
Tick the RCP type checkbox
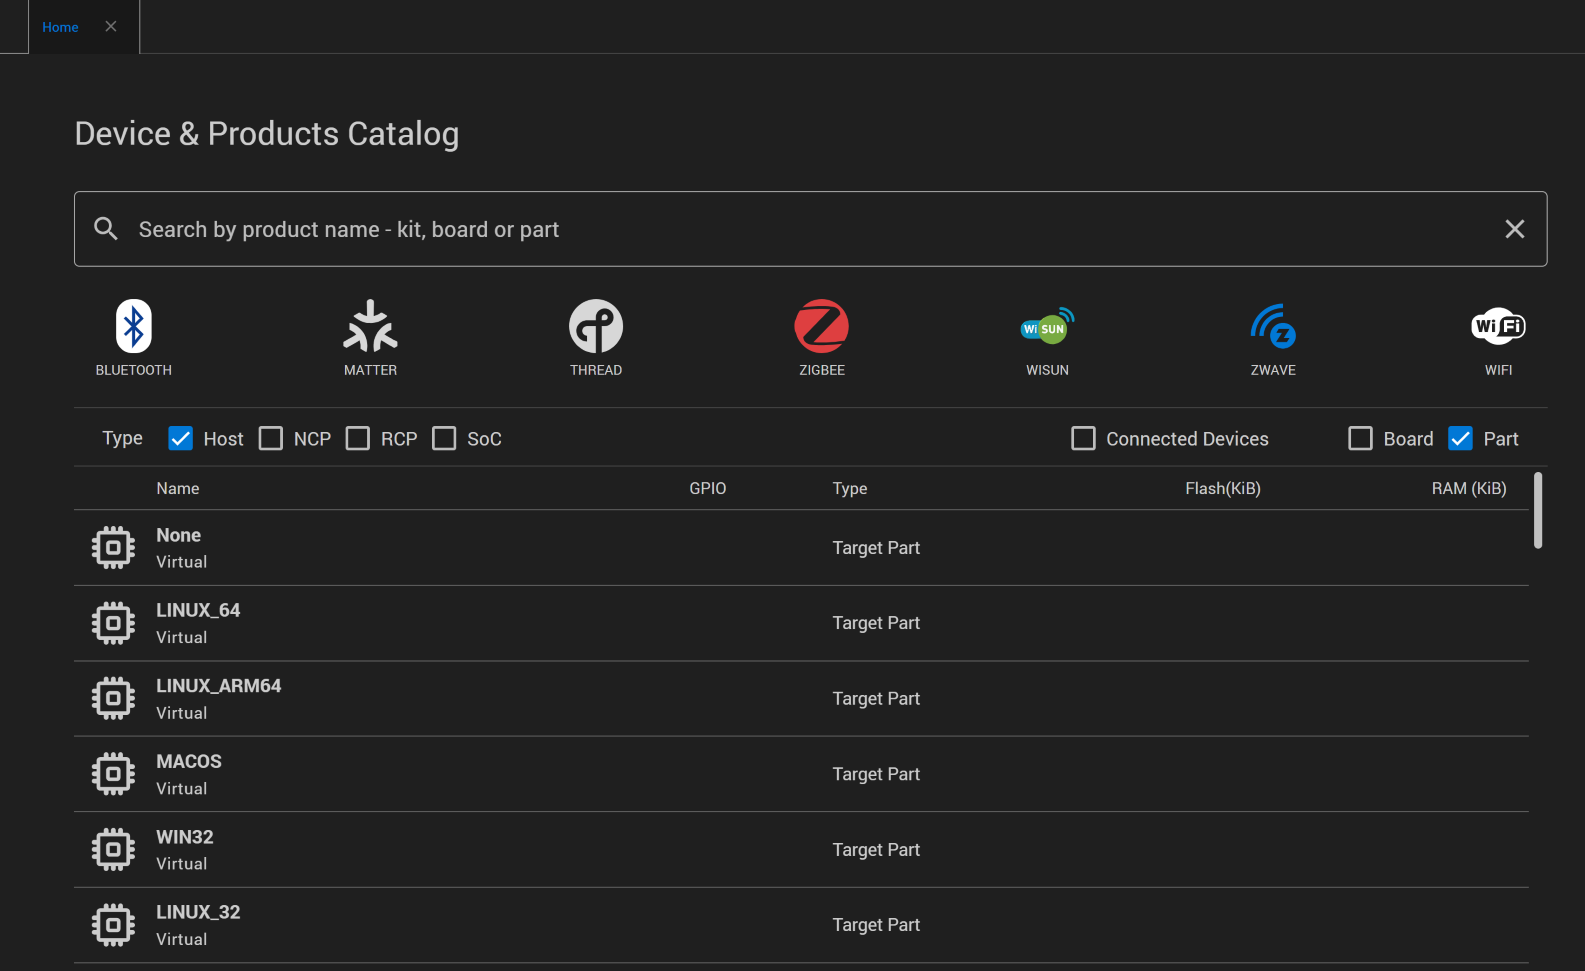point(358,439)
